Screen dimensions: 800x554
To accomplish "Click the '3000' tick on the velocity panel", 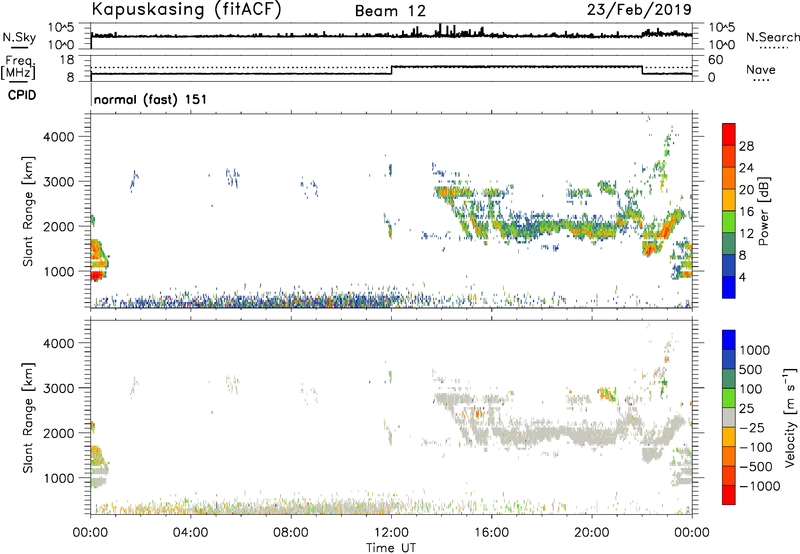I will click(58, 388).
